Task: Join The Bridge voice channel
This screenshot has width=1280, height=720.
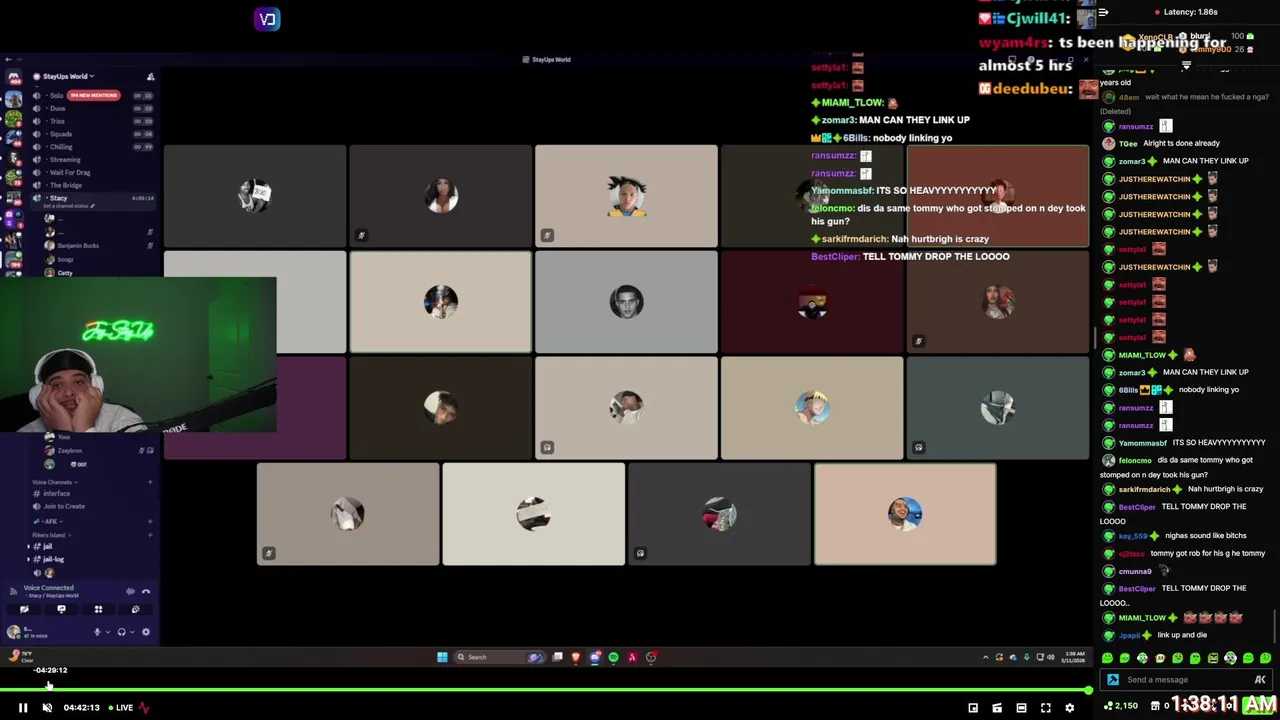Action: 64,186
